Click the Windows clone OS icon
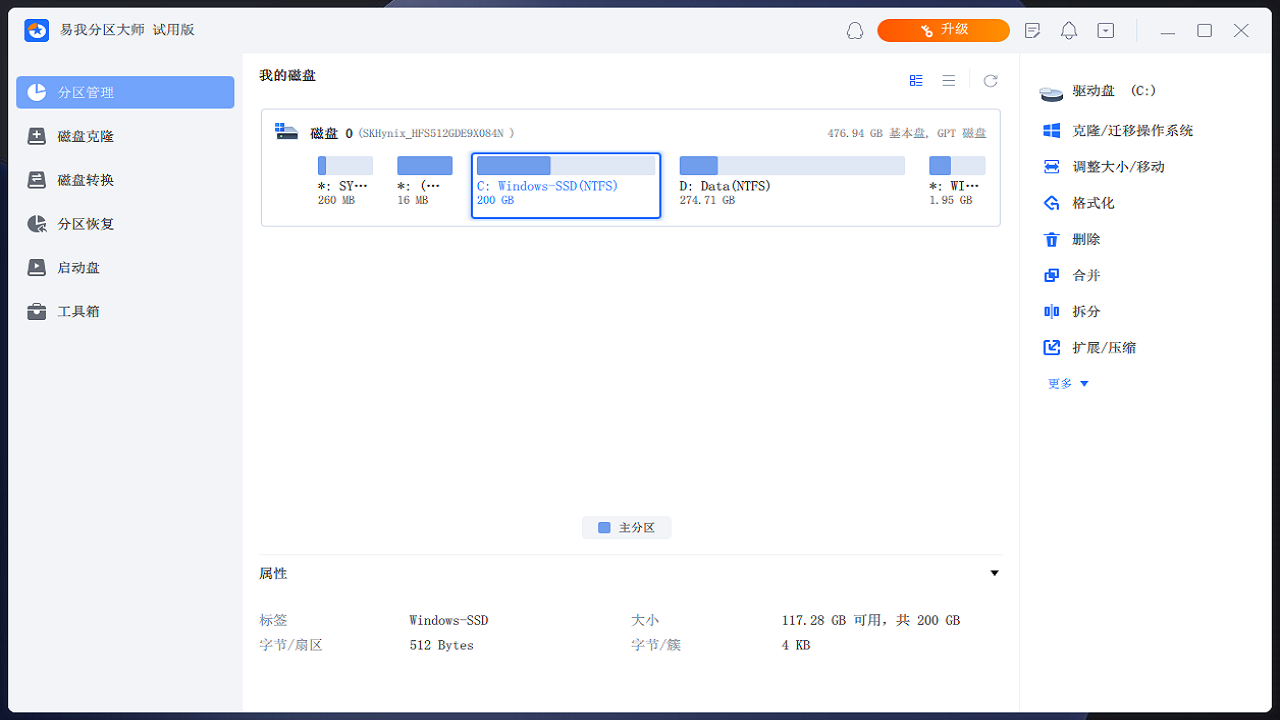The height and width of the screenshot is (720, 1280). pos(1051,131)
